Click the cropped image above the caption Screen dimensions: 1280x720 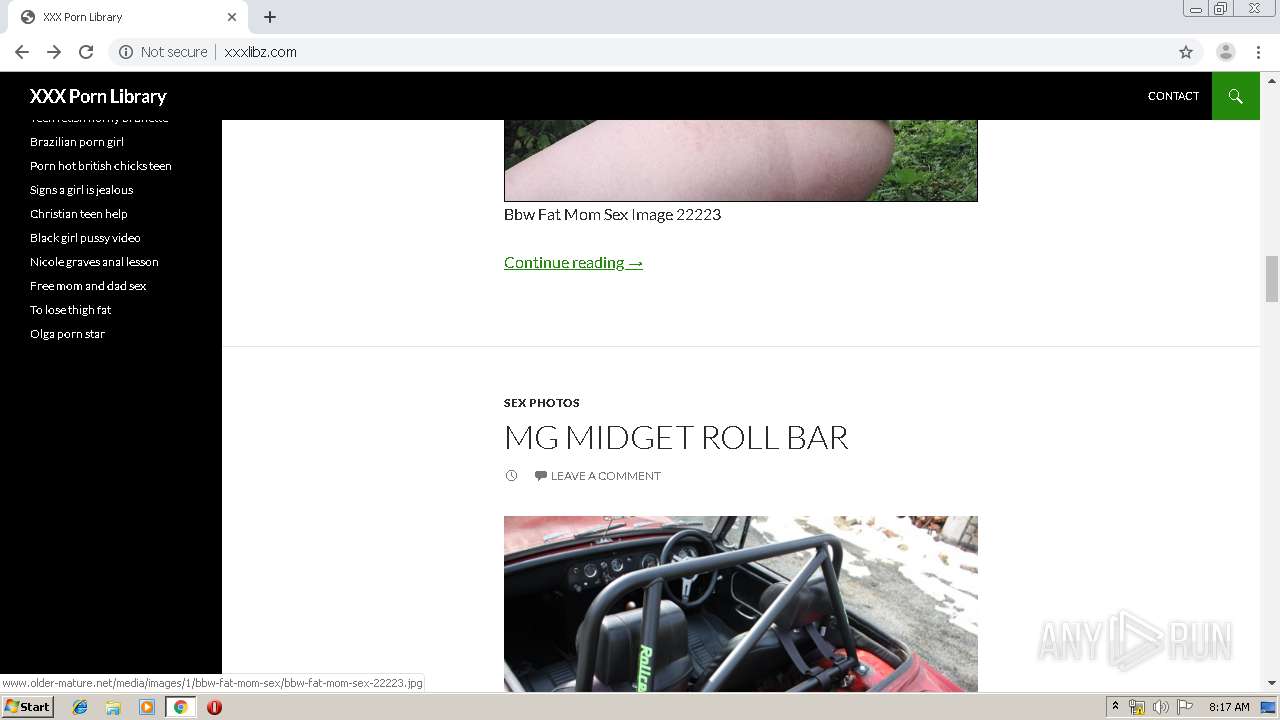point(741,161)
